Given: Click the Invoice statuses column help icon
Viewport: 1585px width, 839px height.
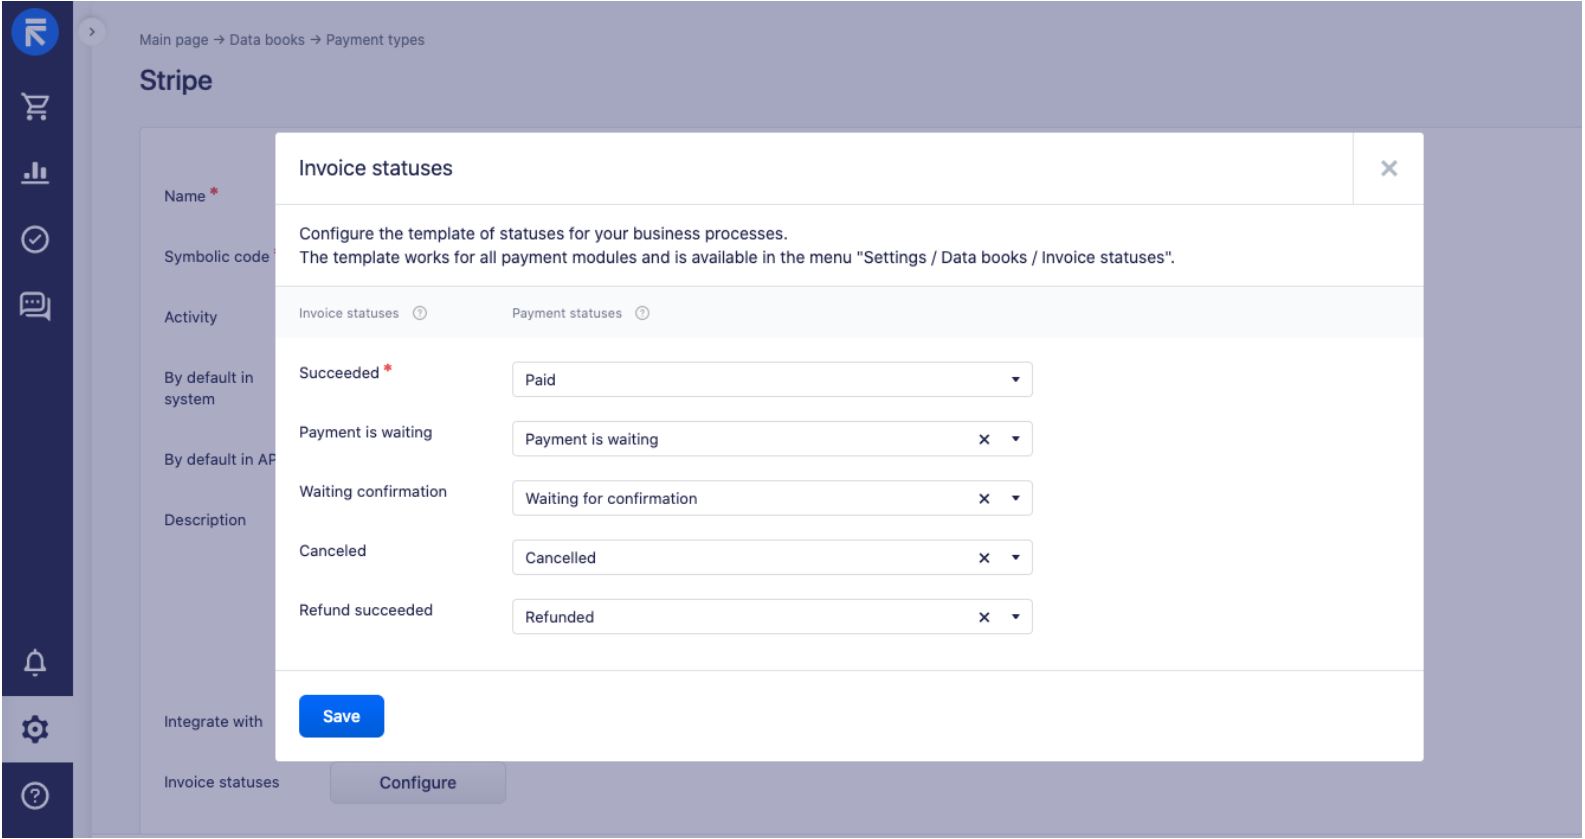Looking at the screenshot, I should tap(420, 313).
